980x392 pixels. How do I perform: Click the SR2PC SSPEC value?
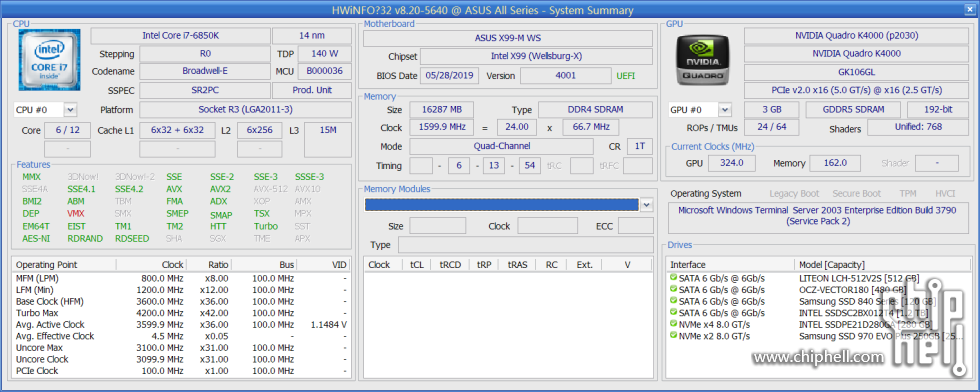click(204, 90)
